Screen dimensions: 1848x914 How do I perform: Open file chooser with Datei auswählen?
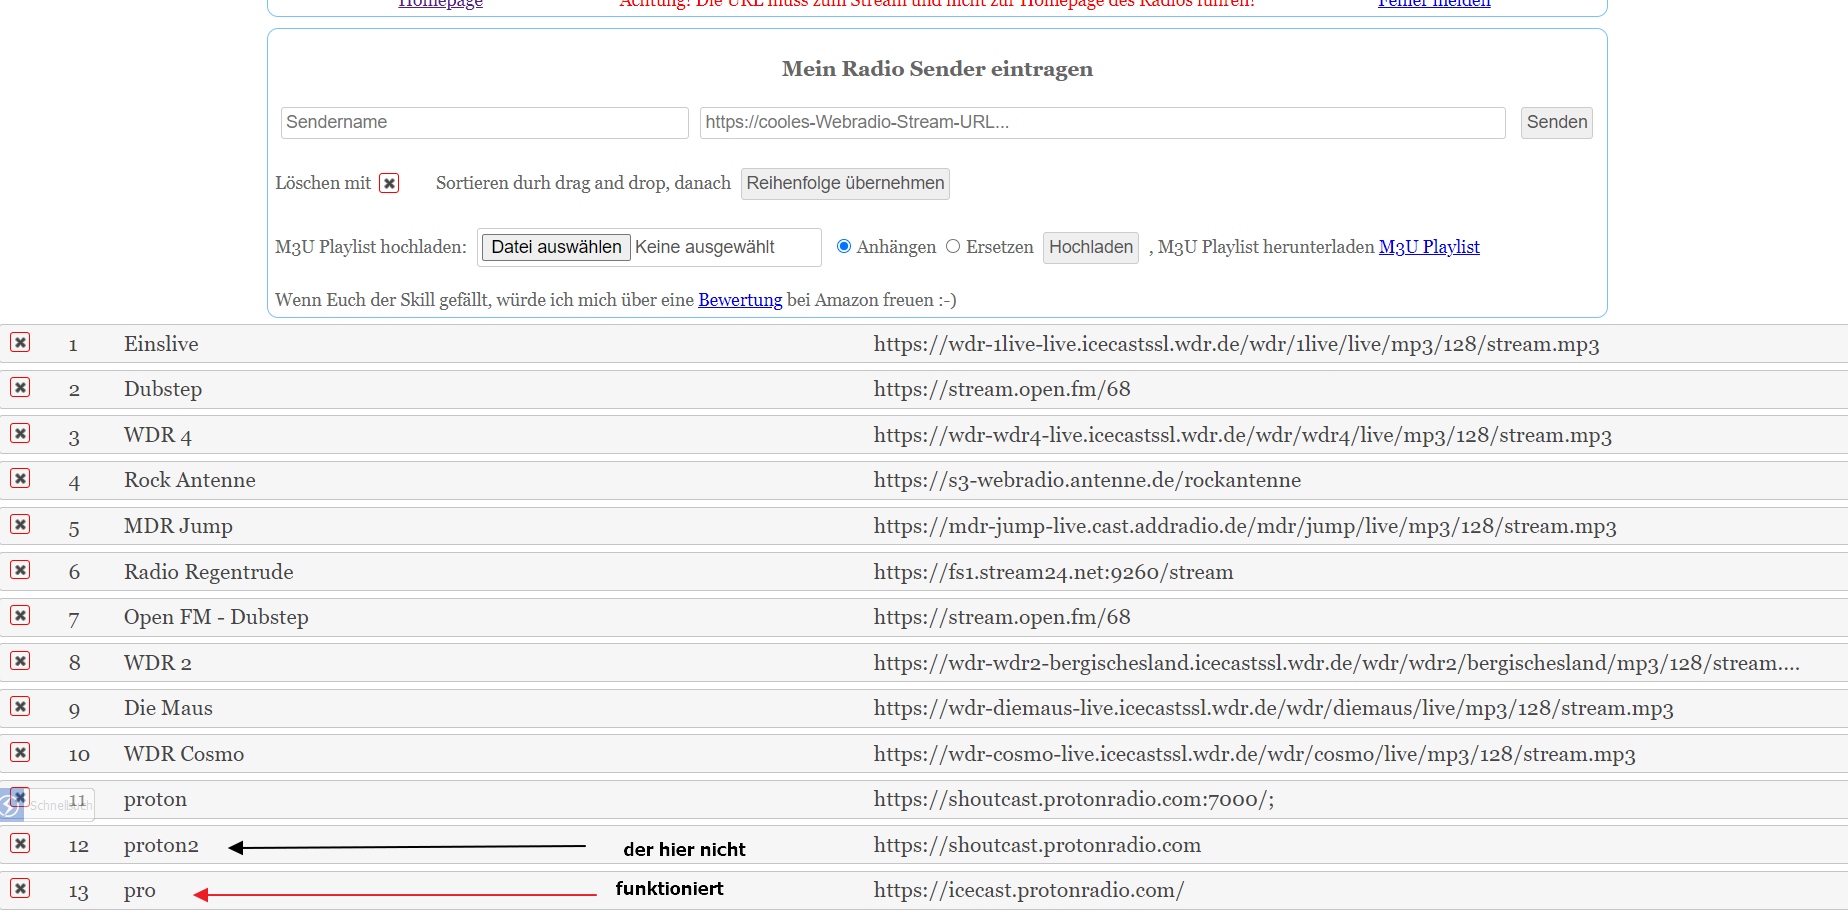pos(556,247)
